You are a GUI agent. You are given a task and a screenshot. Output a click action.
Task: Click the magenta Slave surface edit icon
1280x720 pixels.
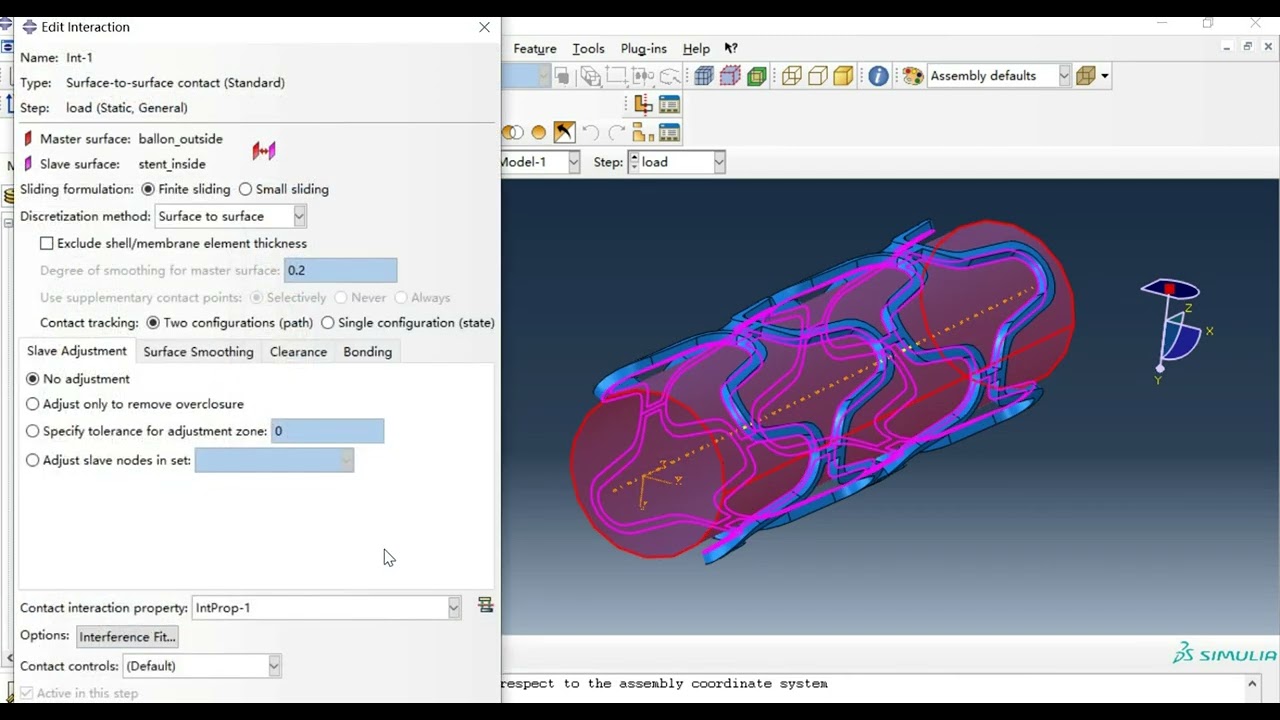coord(28,164)
